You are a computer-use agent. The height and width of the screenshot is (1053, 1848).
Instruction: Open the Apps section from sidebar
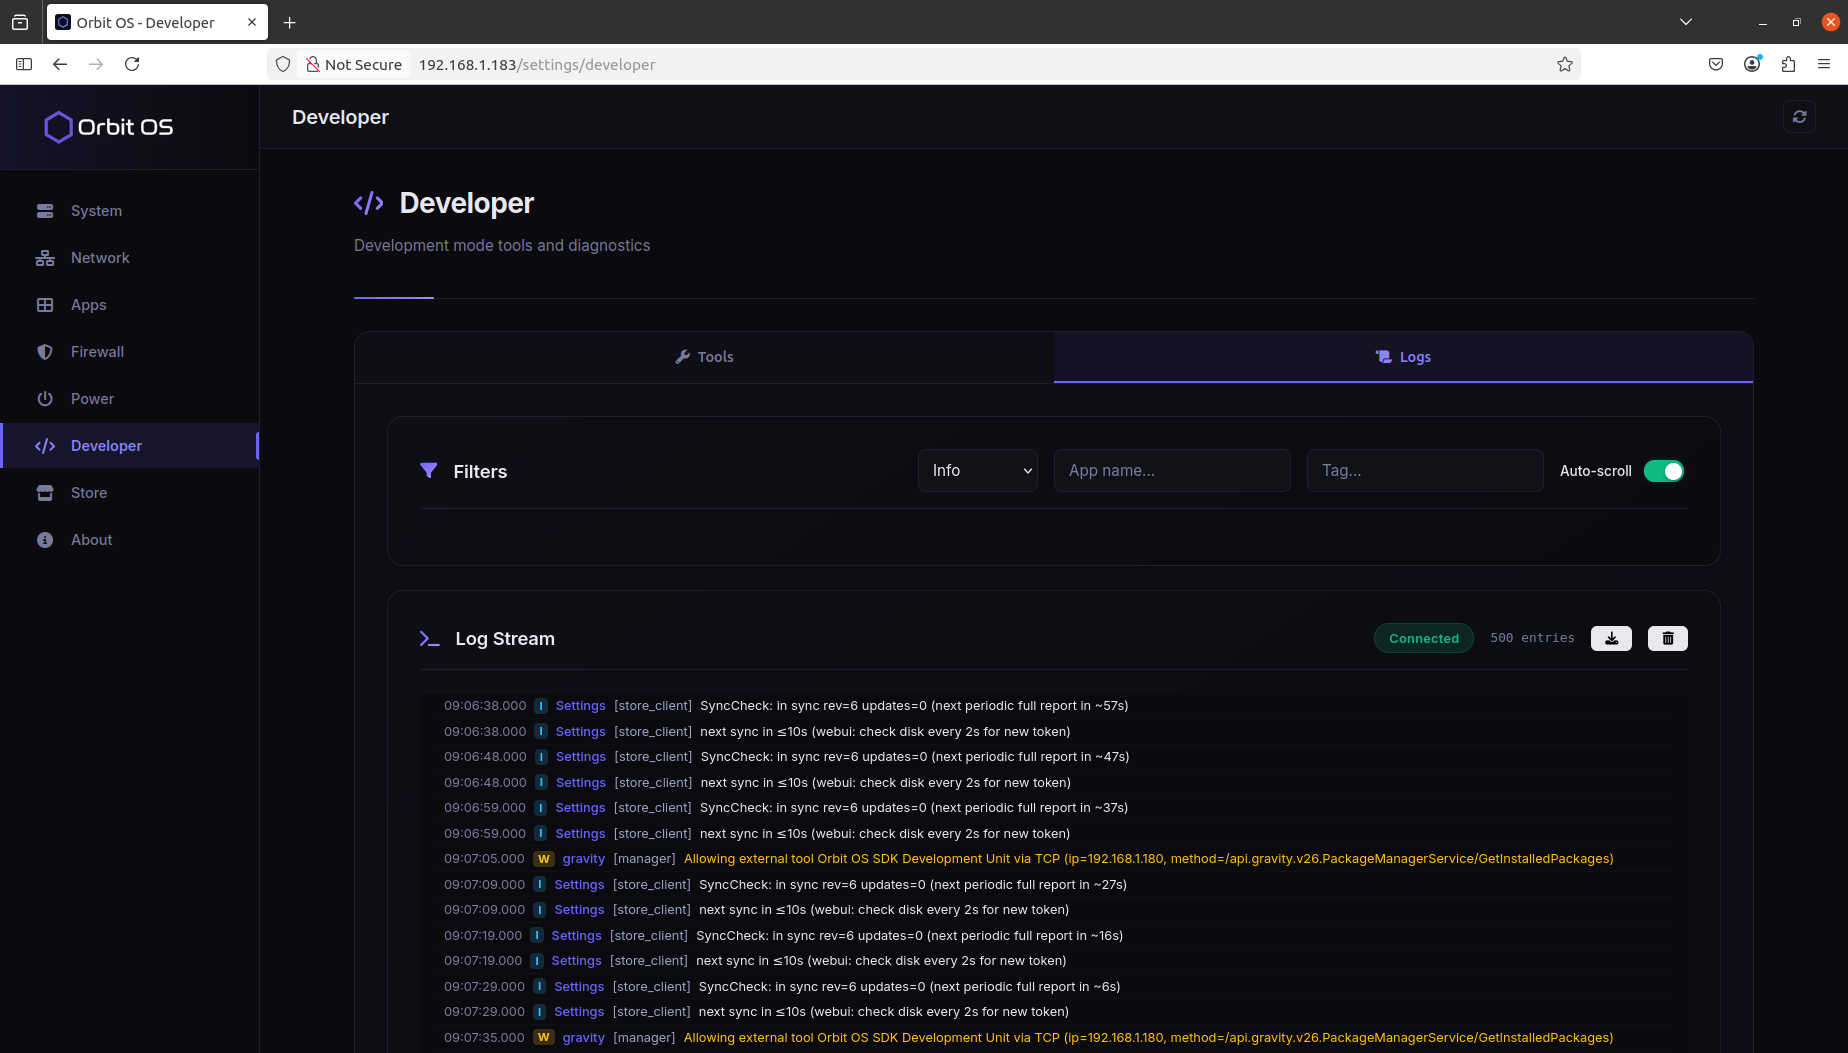click(x=88, y=305)
